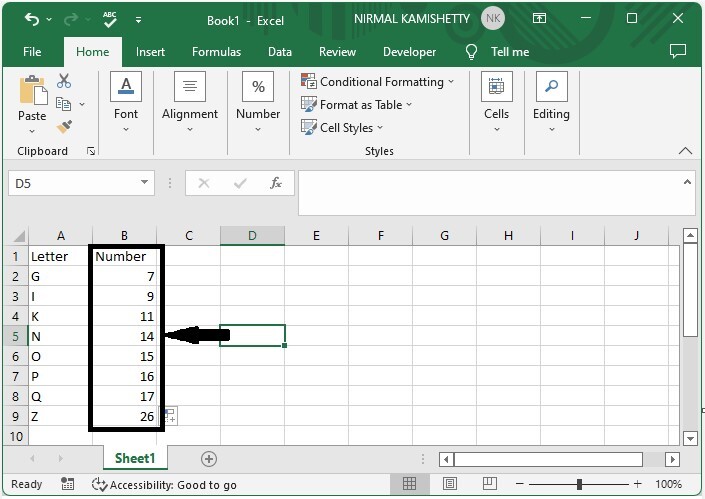This screenshot has height=499, width=705.
Task: Click the macro recording status icon
Action: point(67,484)
